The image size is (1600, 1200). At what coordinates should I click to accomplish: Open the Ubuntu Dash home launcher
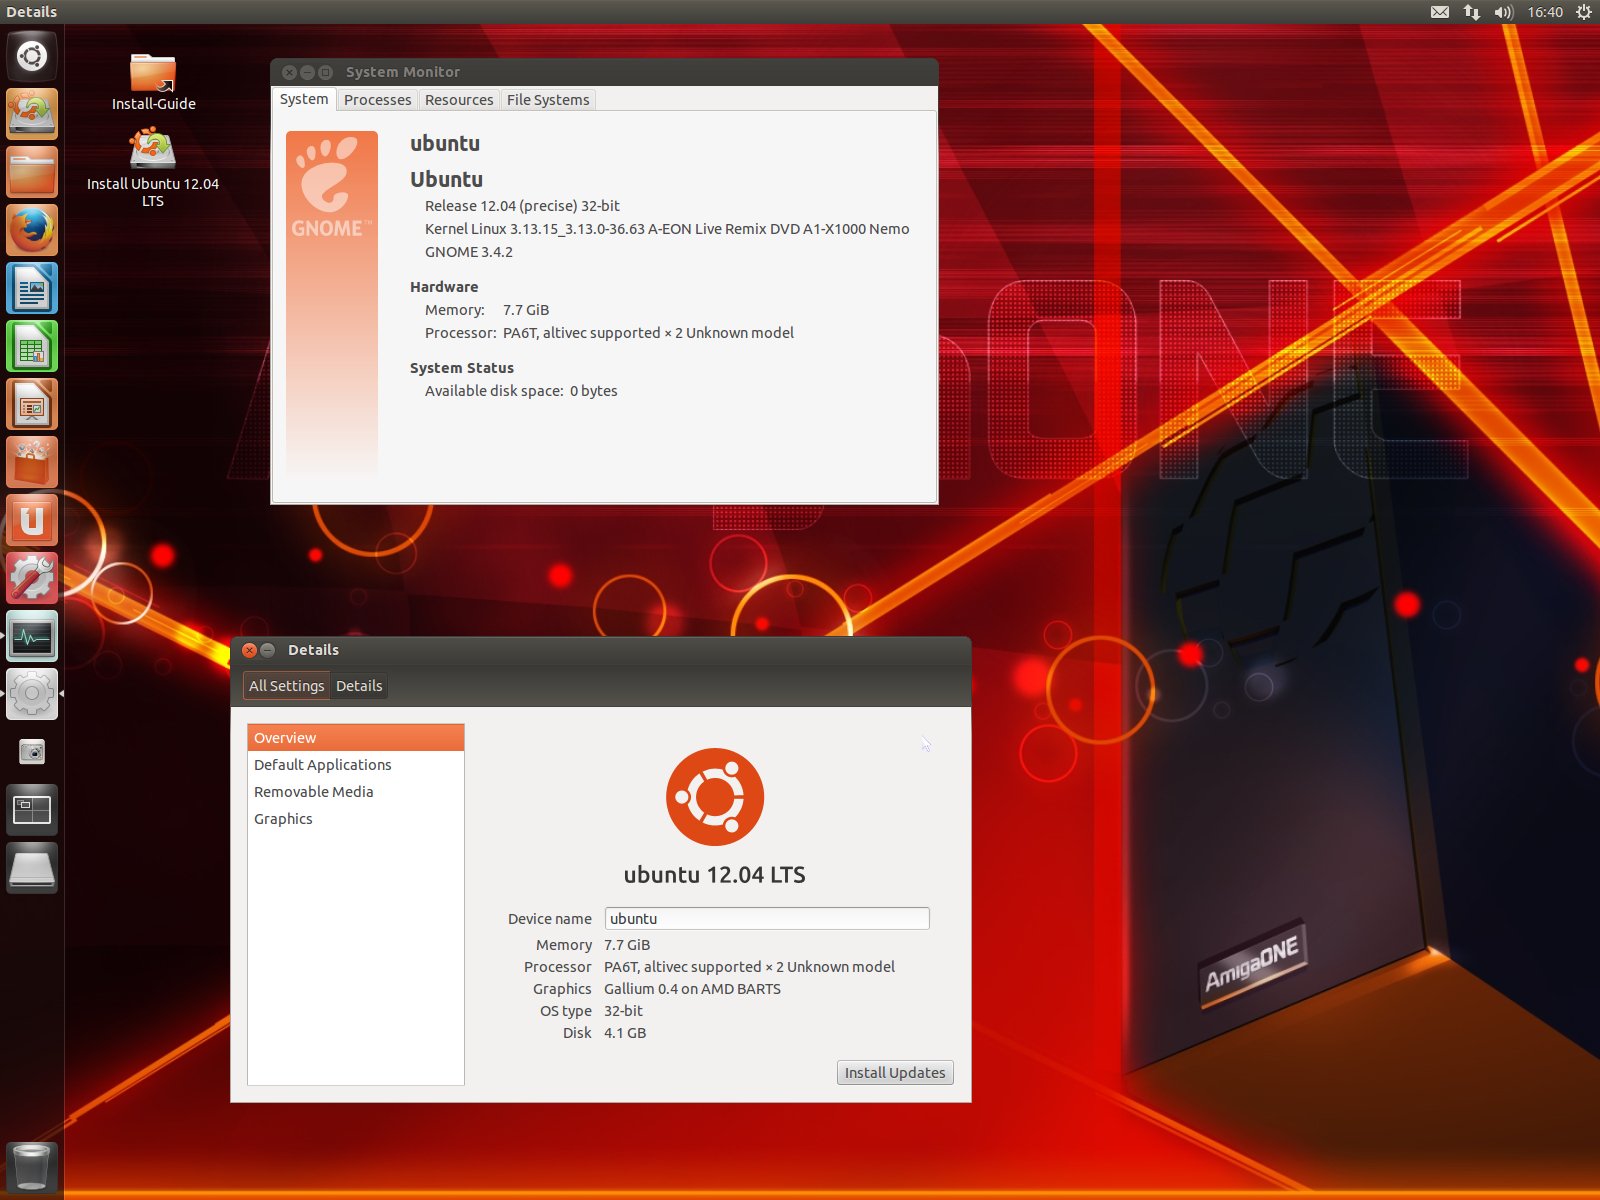click(32, 56)
